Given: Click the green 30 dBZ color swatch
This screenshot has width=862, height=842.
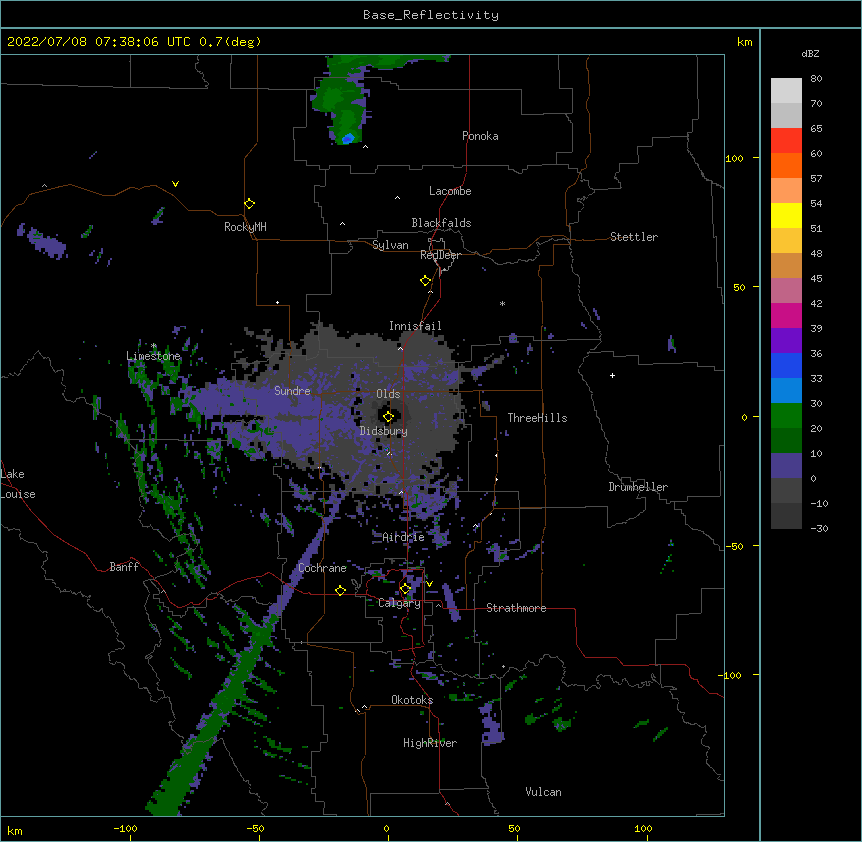Looking at the screenshot, I should tap(786, 416).
